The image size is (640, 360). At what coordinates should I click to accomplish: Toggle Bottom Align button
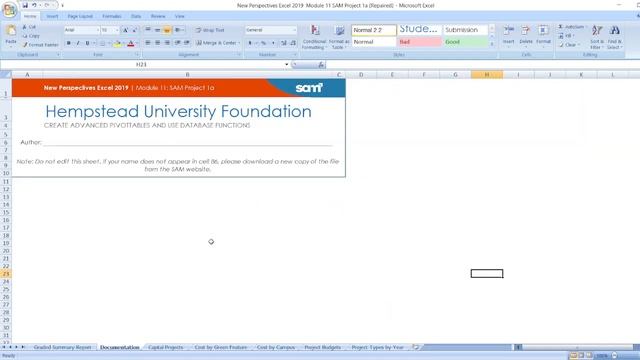pyautogui.click(x=167, y=30)
